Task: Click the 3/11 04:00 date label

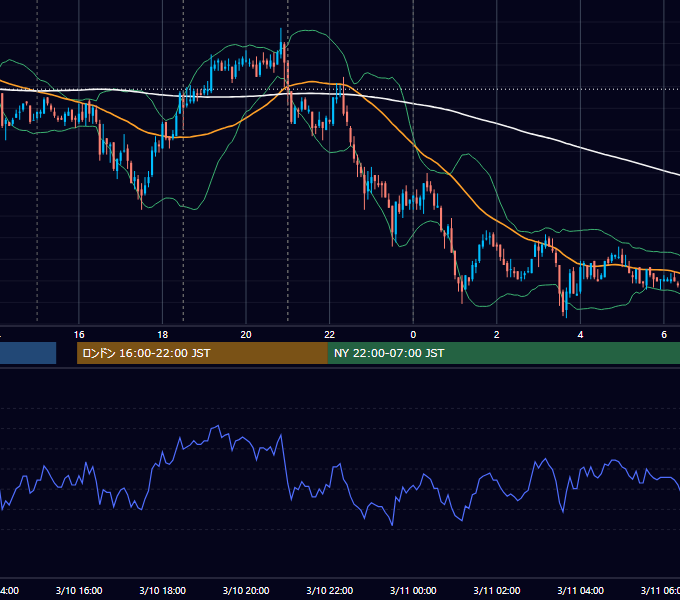Action: [x=580, y=590]
